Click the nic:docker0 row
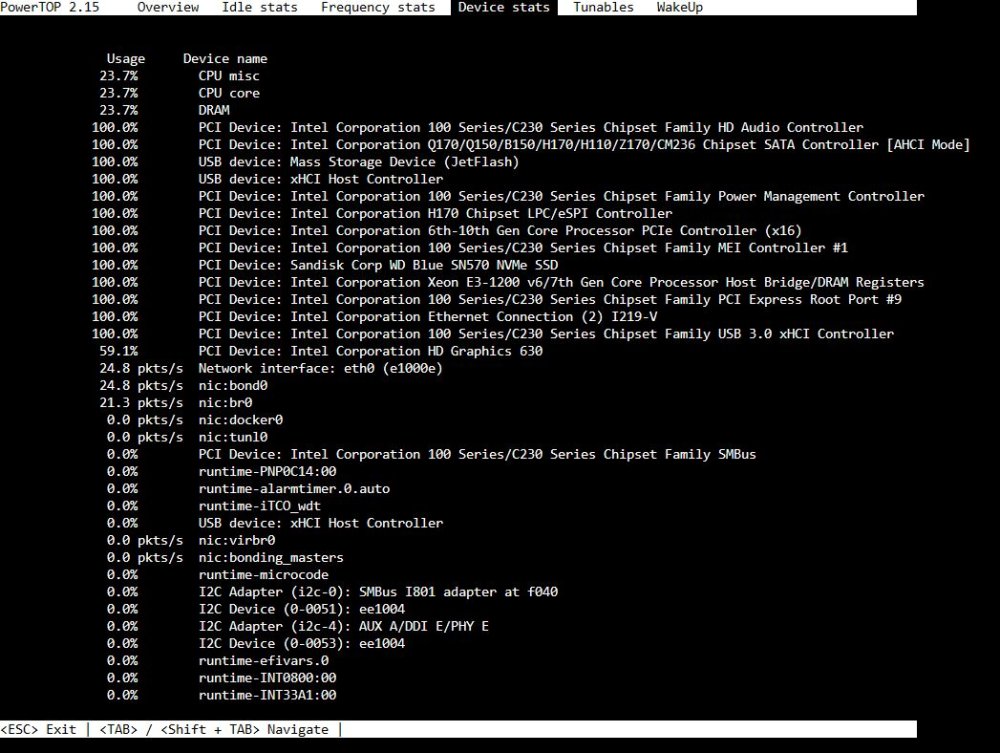1000x753 pixels. [x=195, y=420]
